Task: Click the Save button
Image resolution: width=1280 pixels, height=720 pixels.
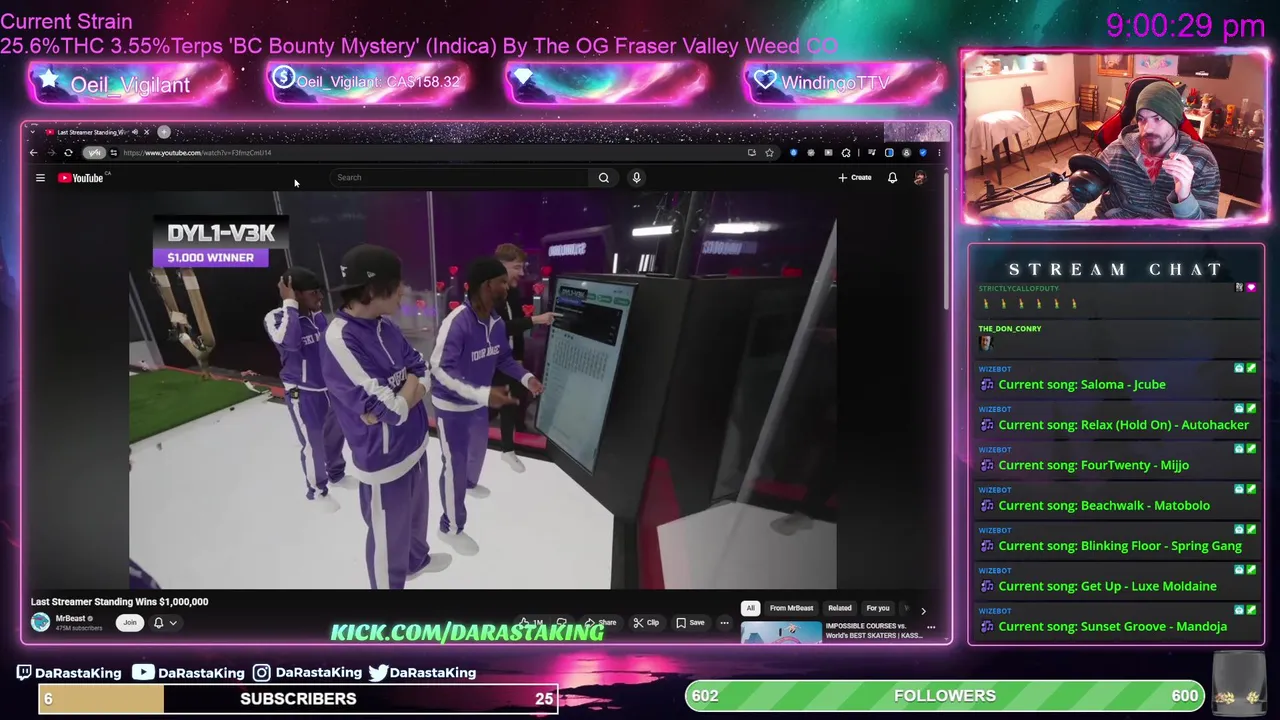Action: click(690, 623)
